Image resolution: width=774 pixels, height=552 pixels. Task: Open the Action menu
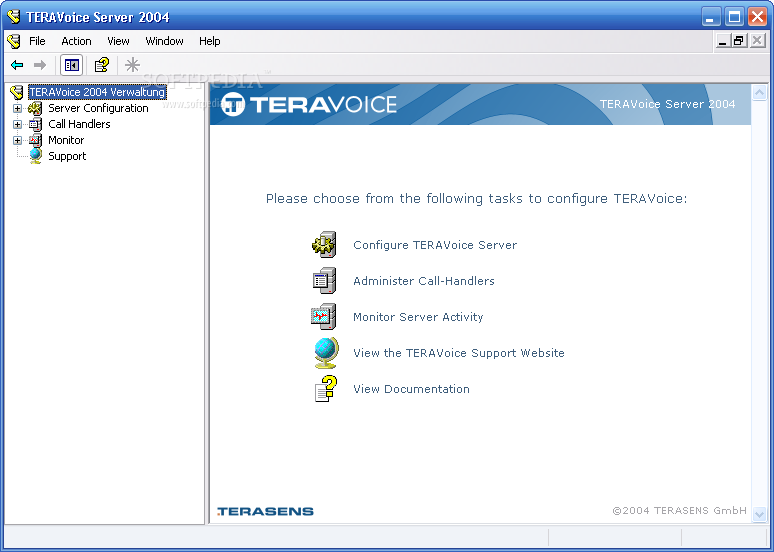click(76, 41)
